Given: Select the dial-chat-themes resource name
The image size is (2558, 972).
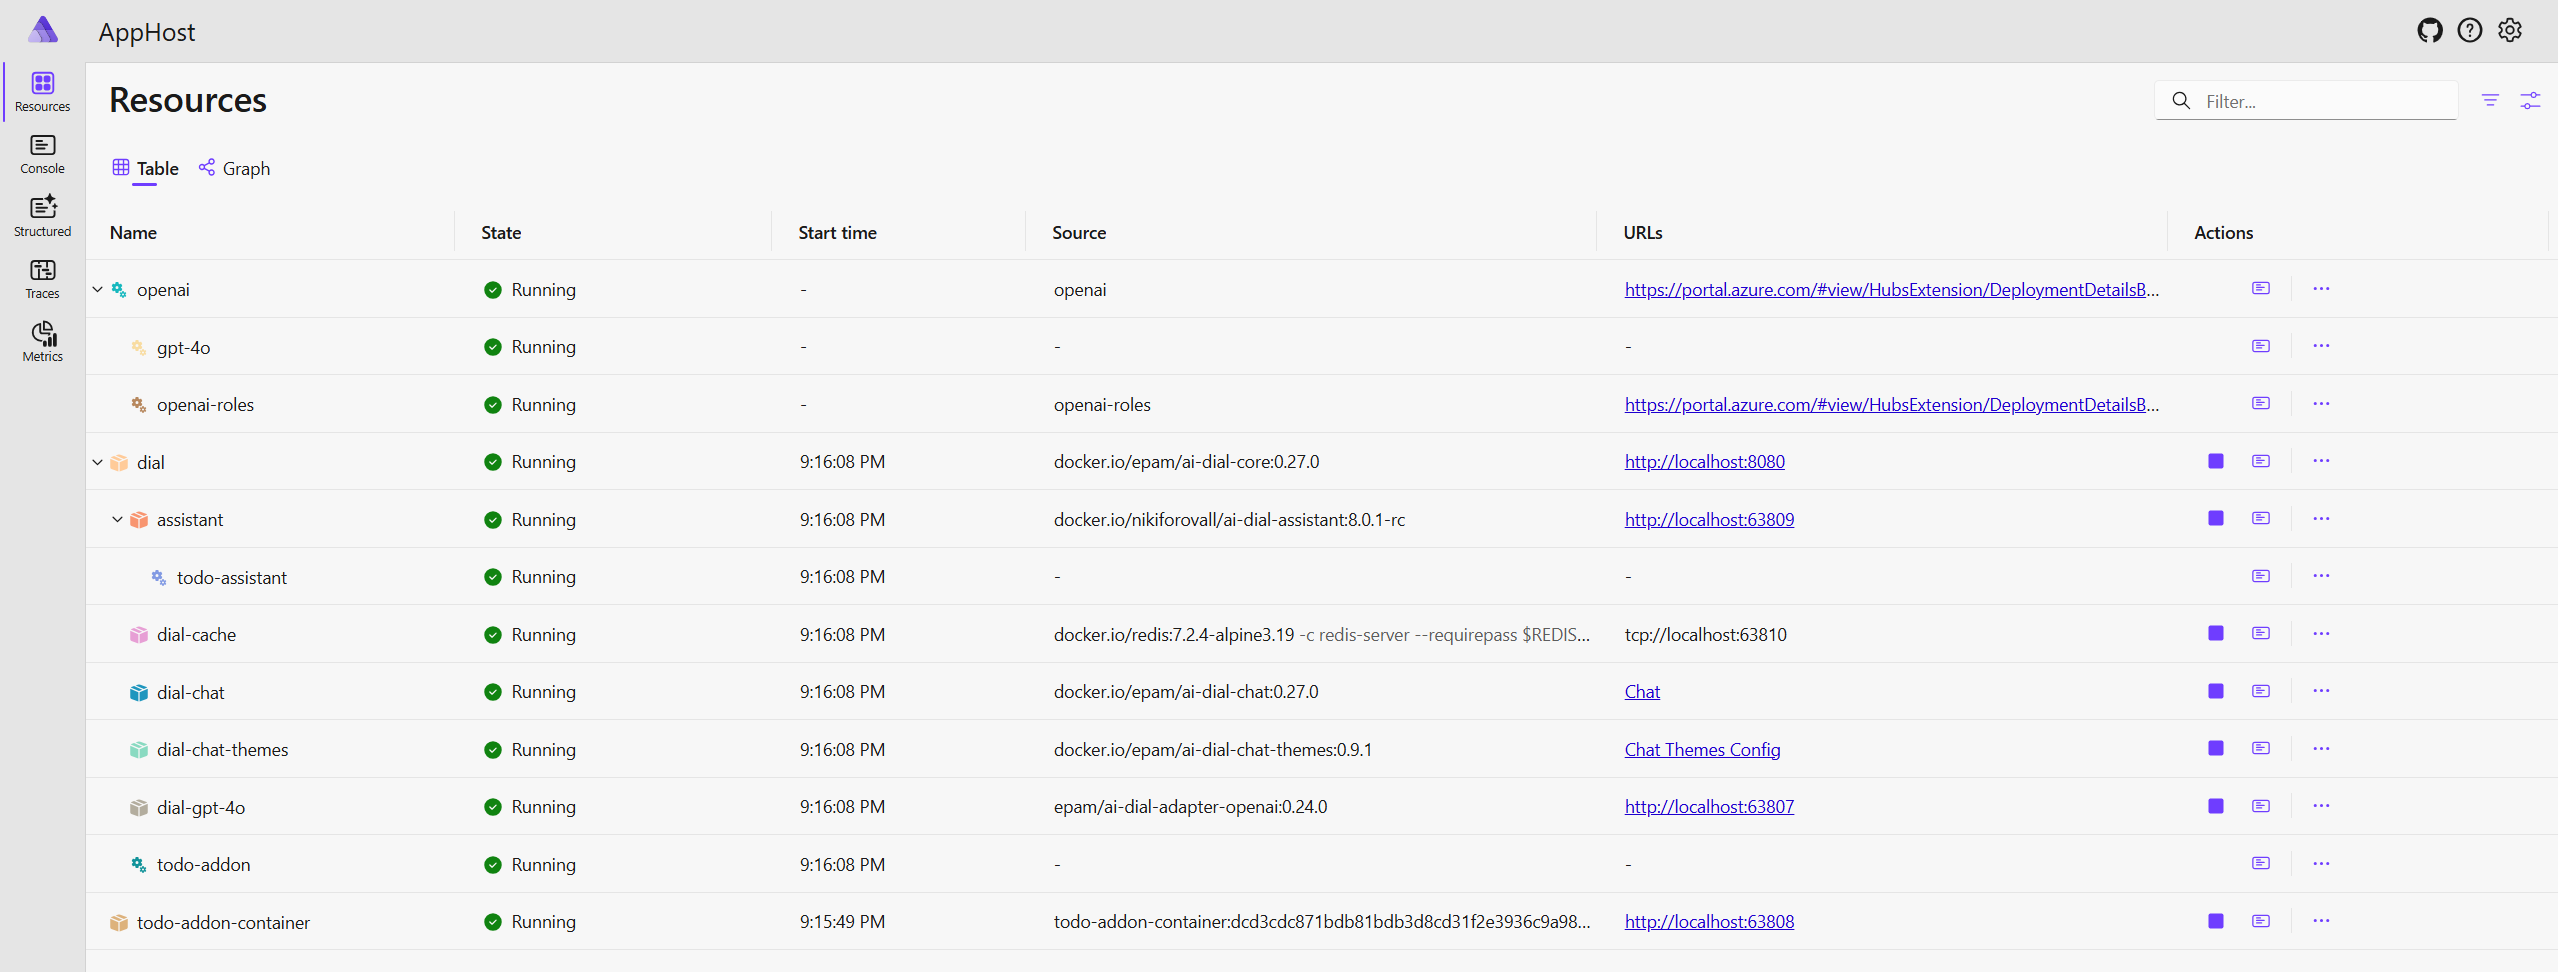Looking at the screenshot, I should (x=222, y=749).
